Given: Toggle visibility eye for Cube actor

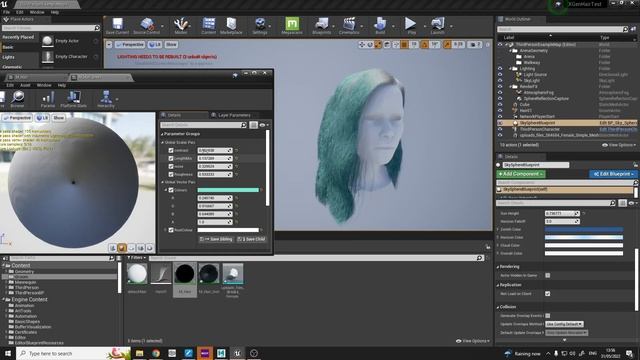Looking at the screenshot, I should pos(500,104).
